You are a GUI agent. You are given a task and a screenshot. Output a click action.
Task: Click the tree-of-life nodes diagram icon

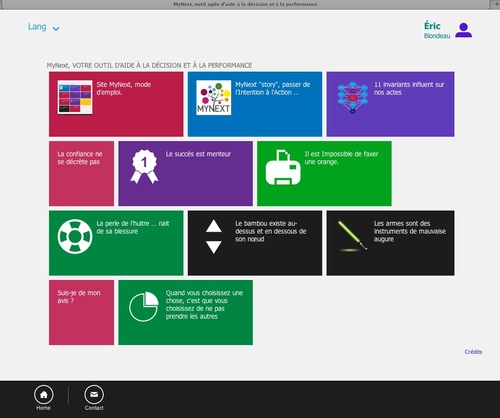pyautogui.click(x=353, y=98)
